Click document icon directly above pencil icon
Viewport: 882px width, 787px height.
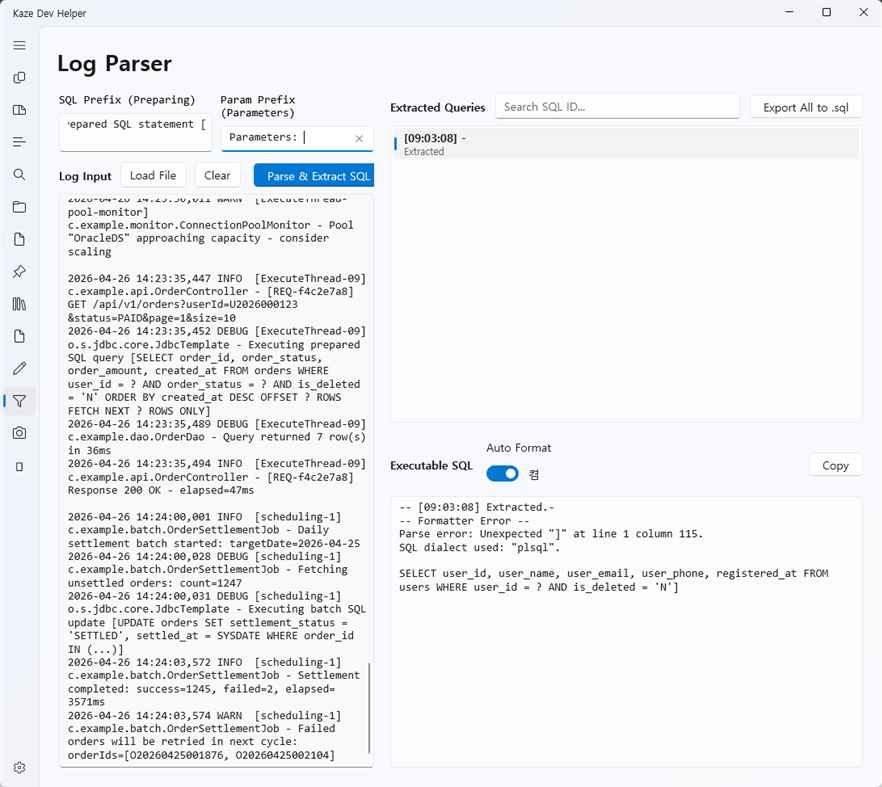coord(20,336)
